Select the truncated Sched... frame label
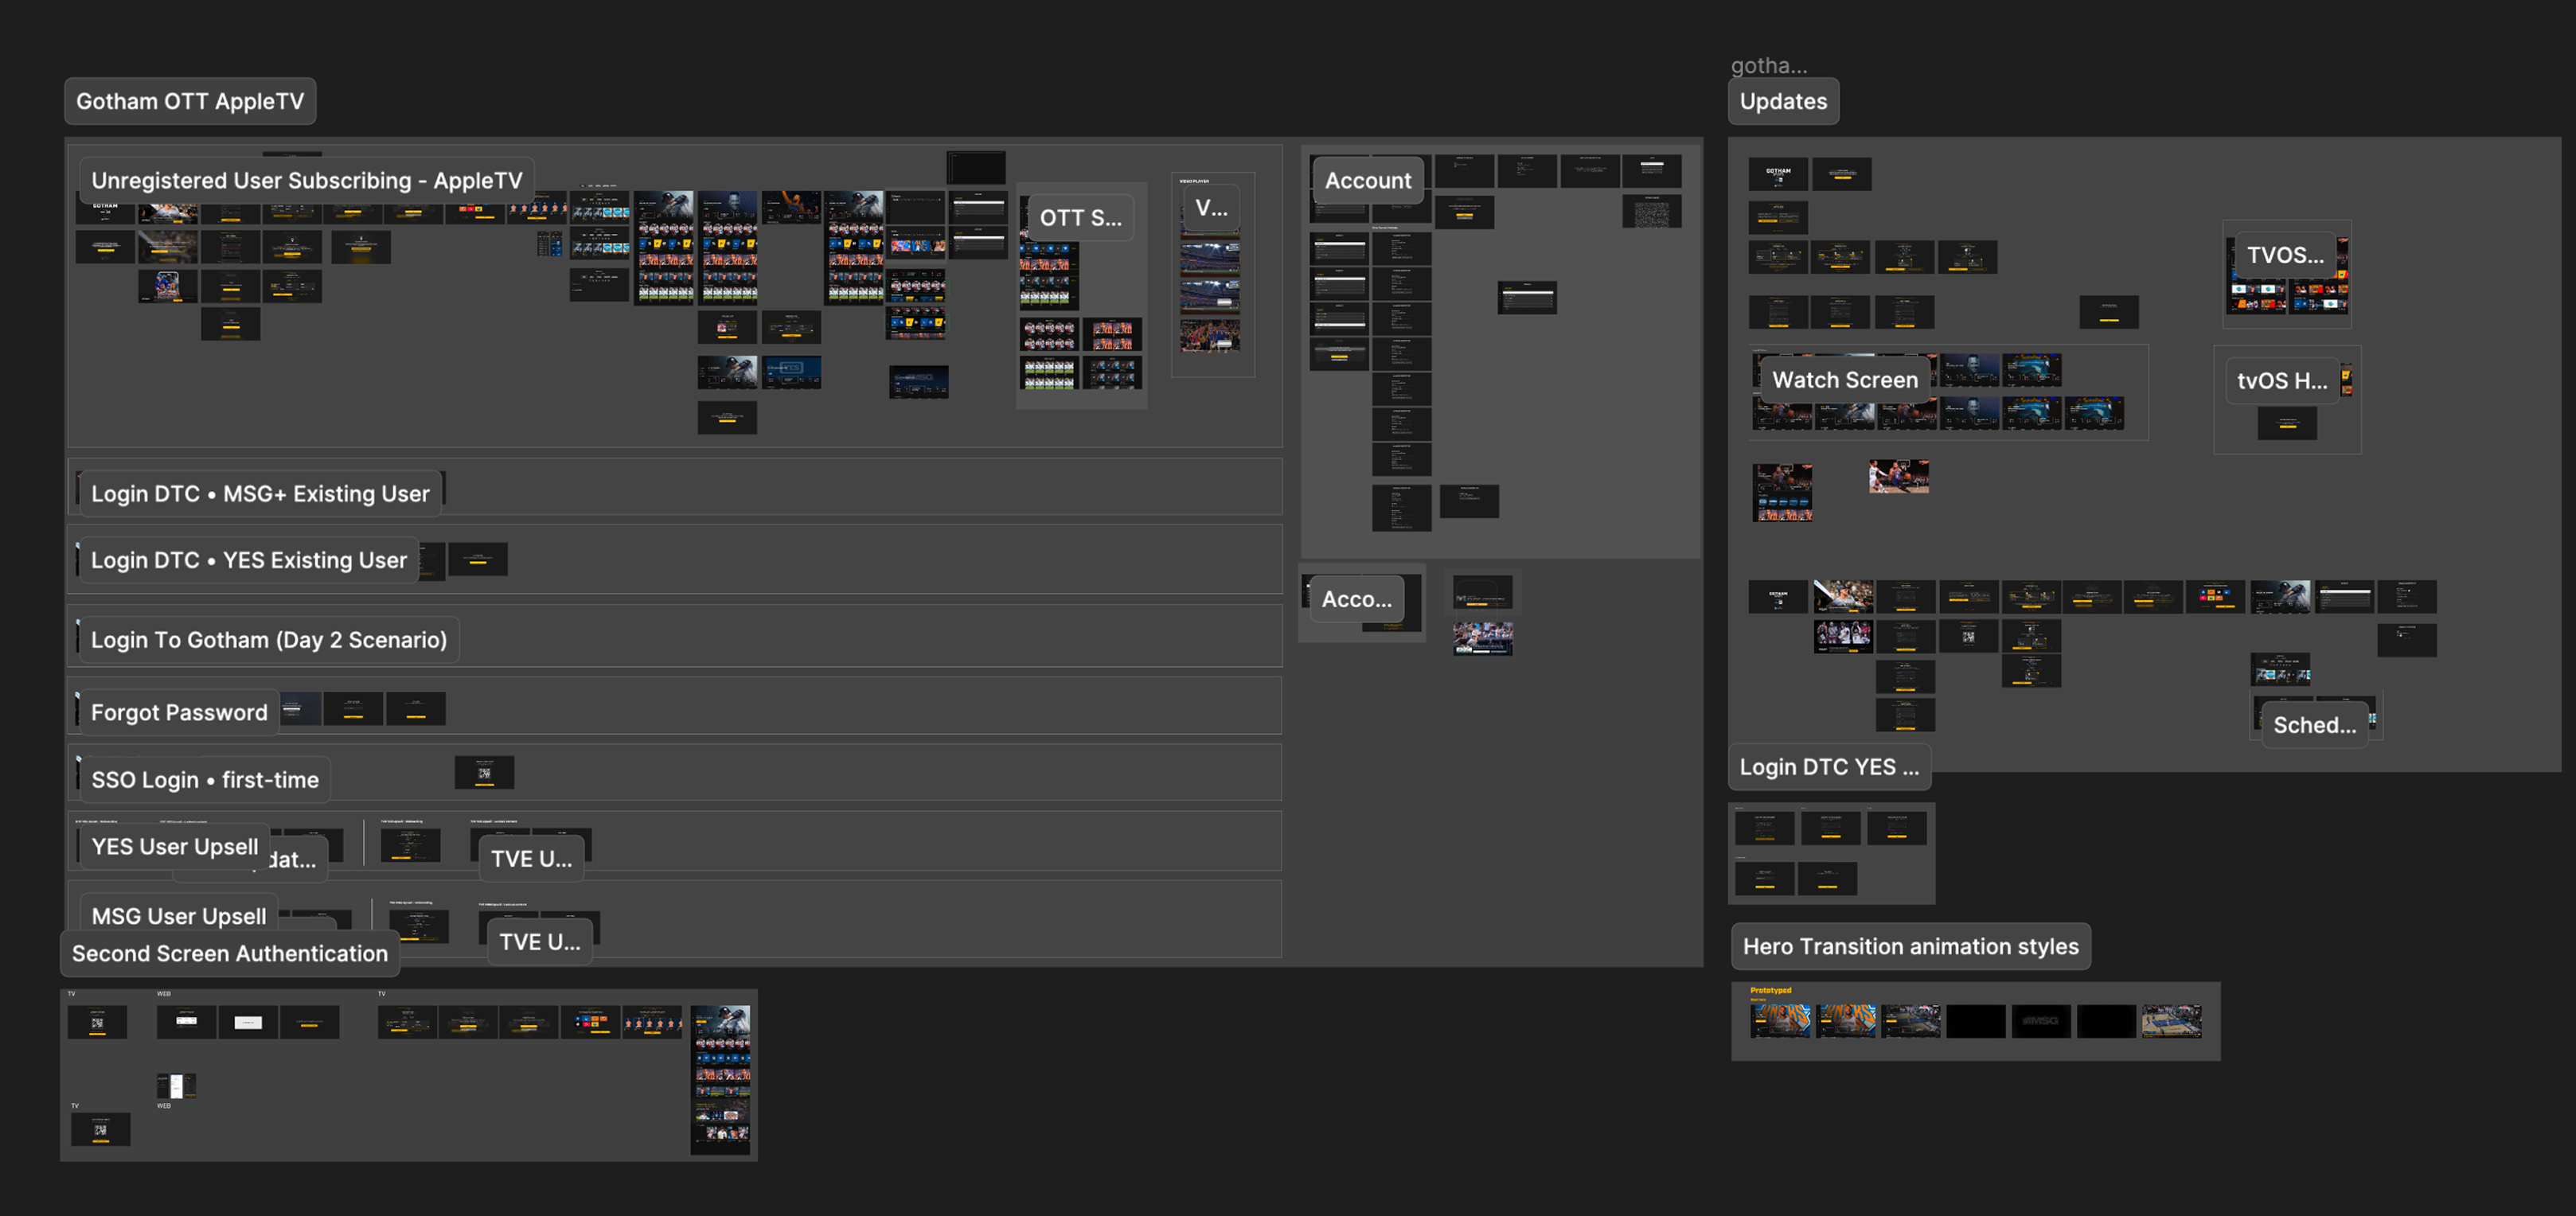This screenshot has width=2576, height=1216. [x=2314, y=725]
